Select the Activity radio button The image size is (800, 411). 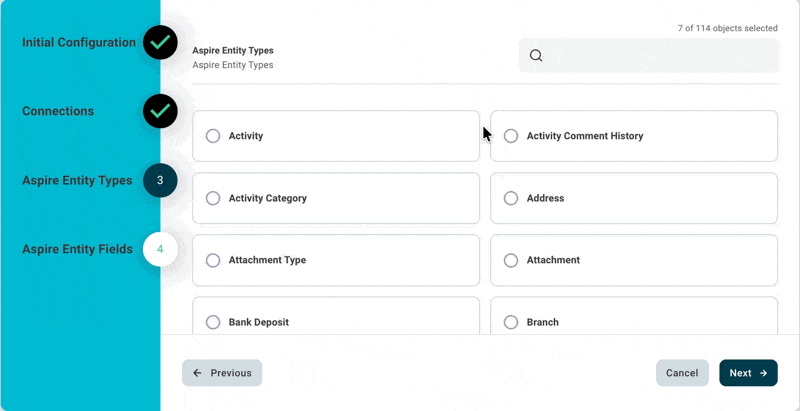[x=213, y=136]
